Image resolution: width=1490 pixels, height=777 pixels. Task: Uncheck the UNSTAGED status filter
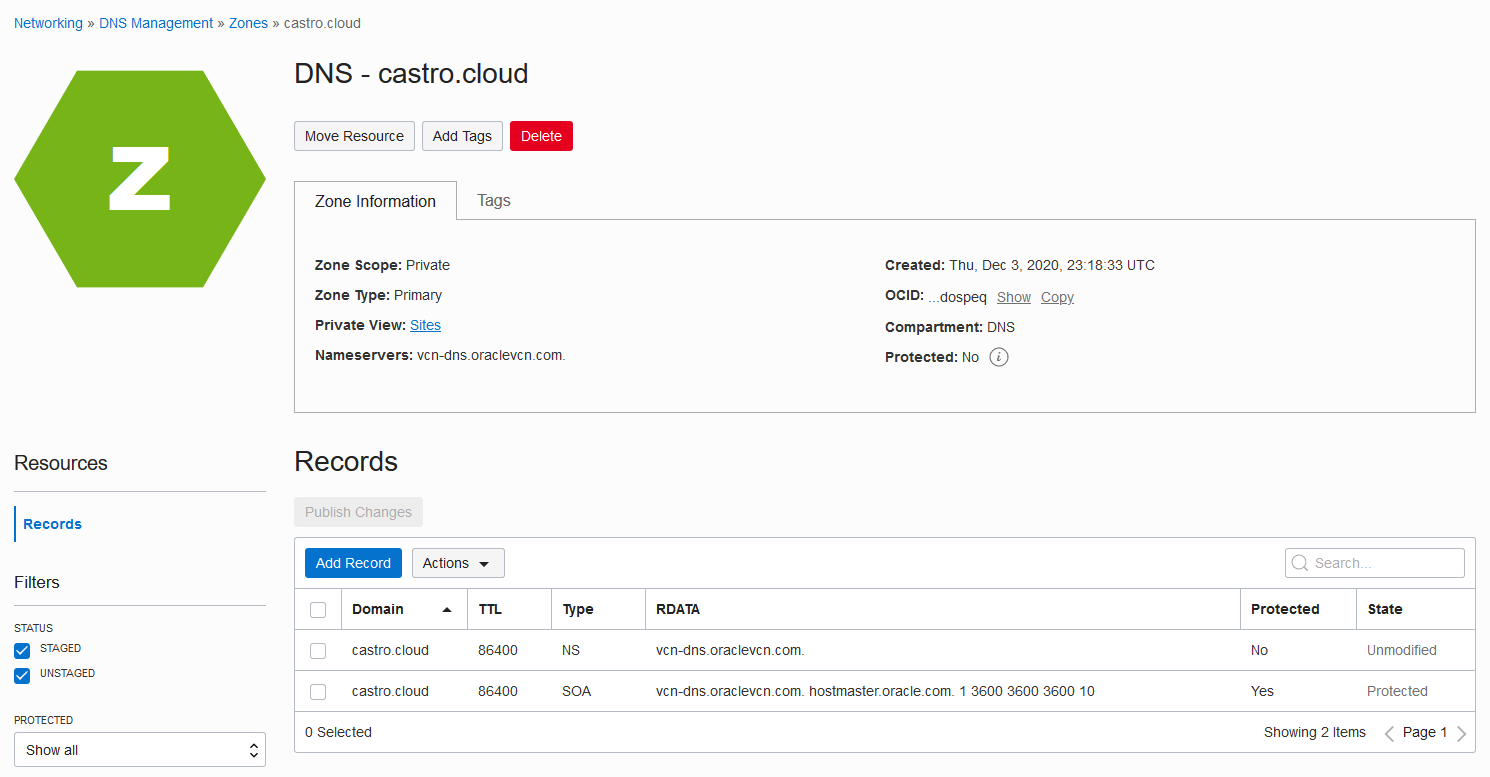point(22,676)
